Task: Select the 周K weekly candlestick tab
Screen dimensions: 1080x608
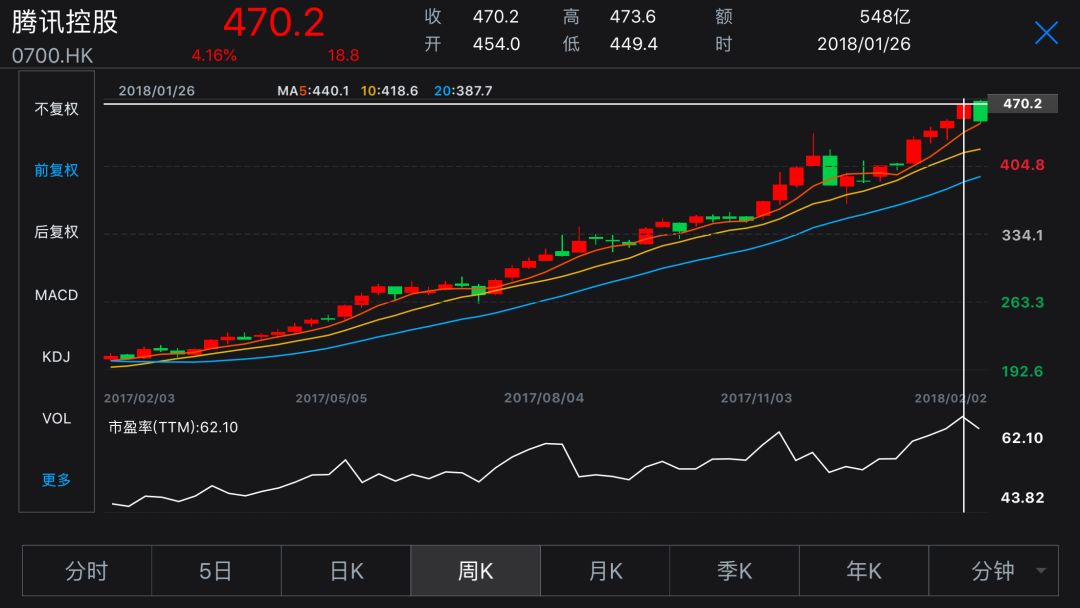Action: pyautogui.click(x=476, y=571)
